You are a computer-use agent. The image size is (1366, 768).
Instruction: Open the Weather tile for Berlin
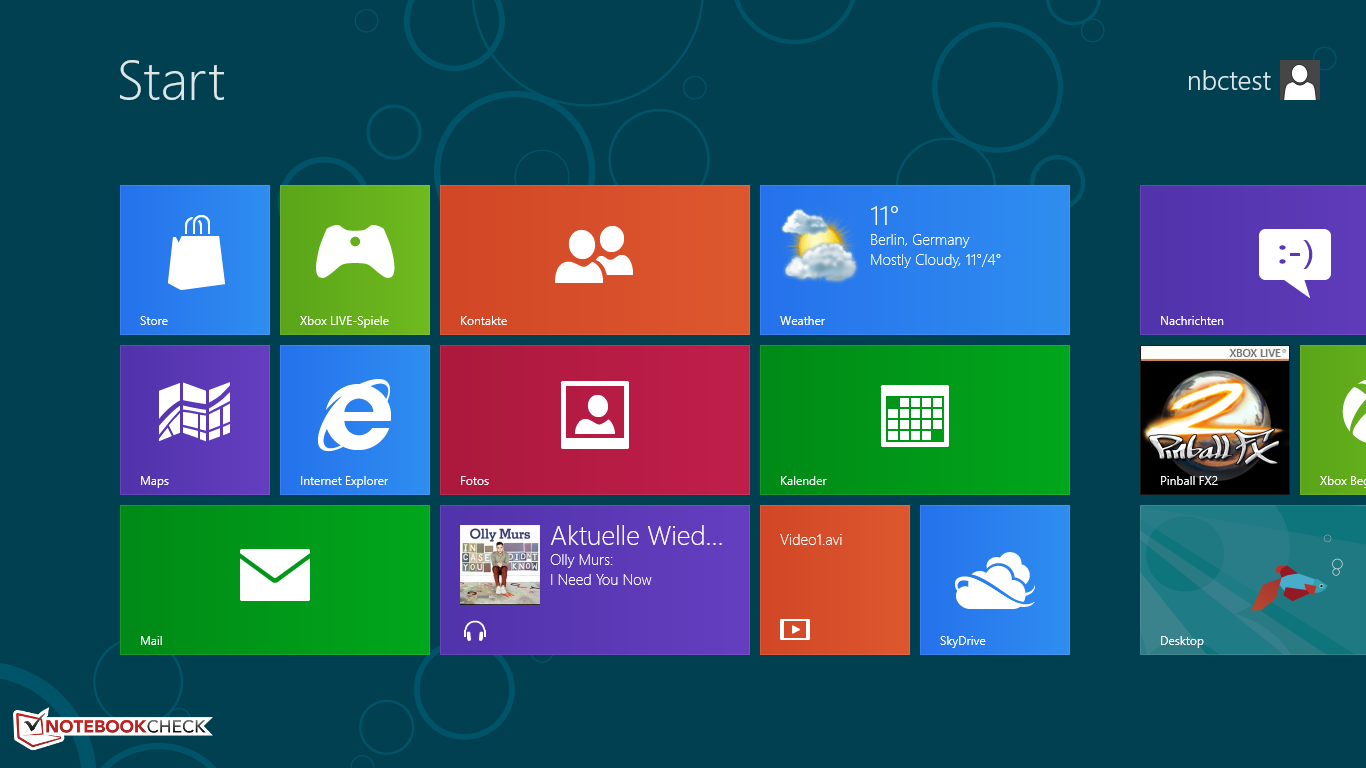point(915,260)
